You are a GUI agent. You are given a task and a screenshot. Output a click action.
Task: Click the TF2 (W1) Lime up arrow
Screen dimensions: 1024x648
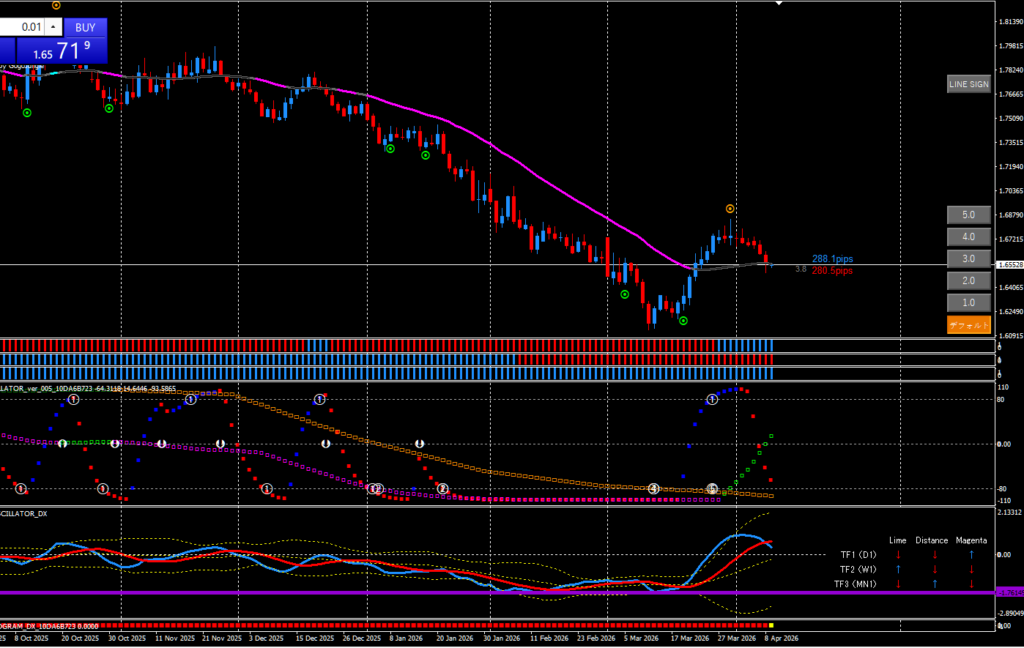click(898, 568)
